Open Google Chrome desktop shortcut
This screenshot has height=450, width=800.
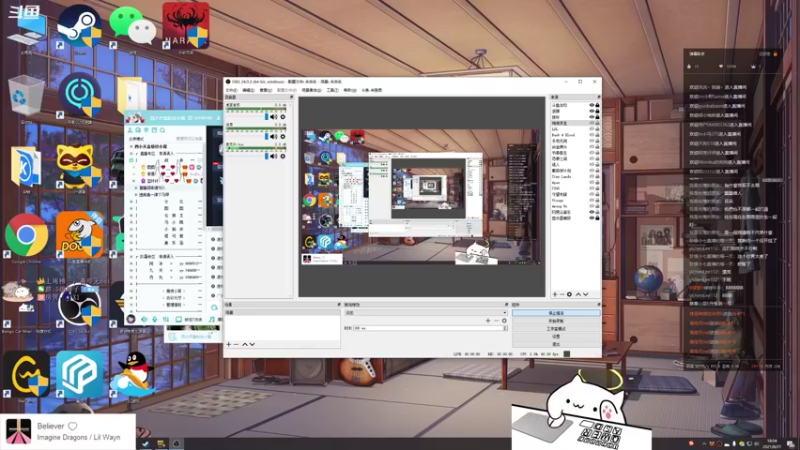pos(27,237)
